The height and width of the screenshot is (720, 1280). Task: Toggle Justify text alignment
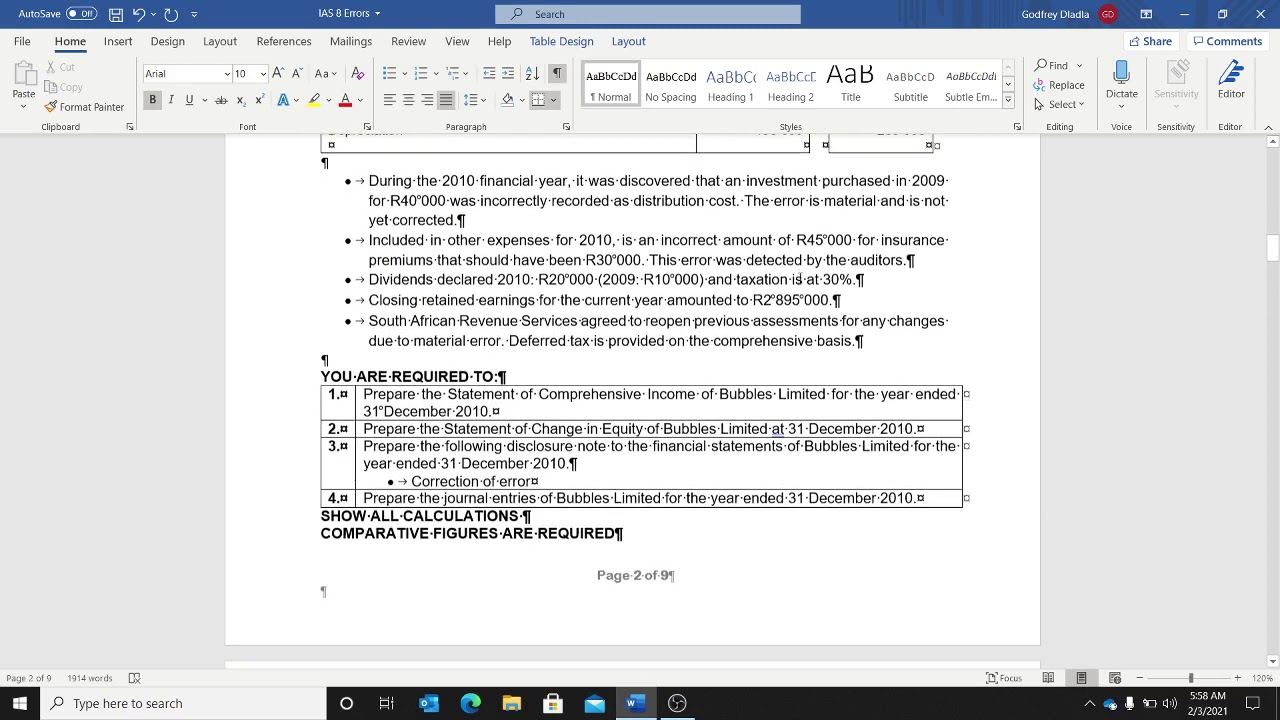(446, 100)
